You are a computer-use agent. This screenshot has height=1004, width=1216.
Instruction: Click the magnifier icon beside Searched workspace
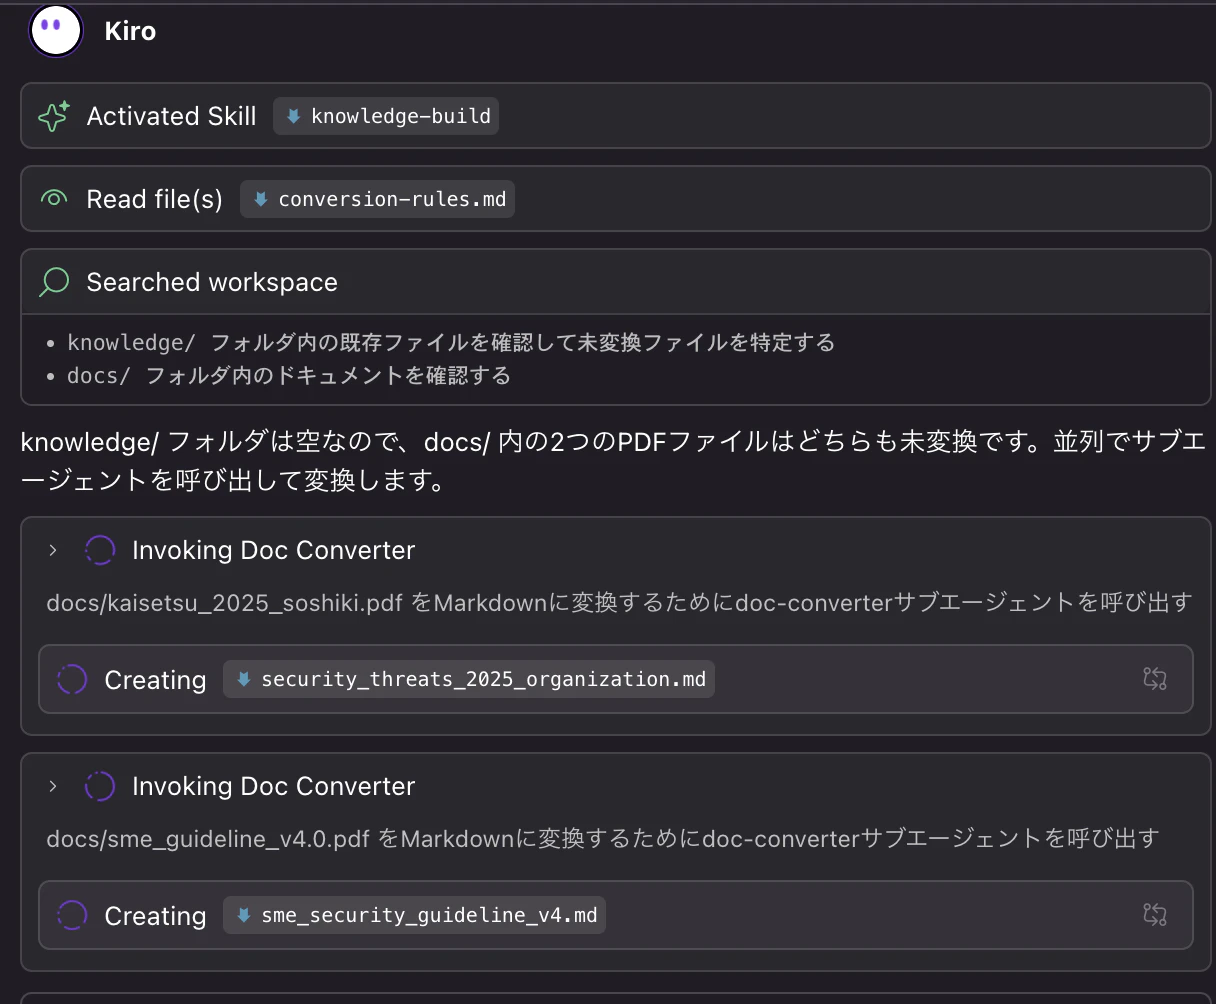[x=53, y=282]
